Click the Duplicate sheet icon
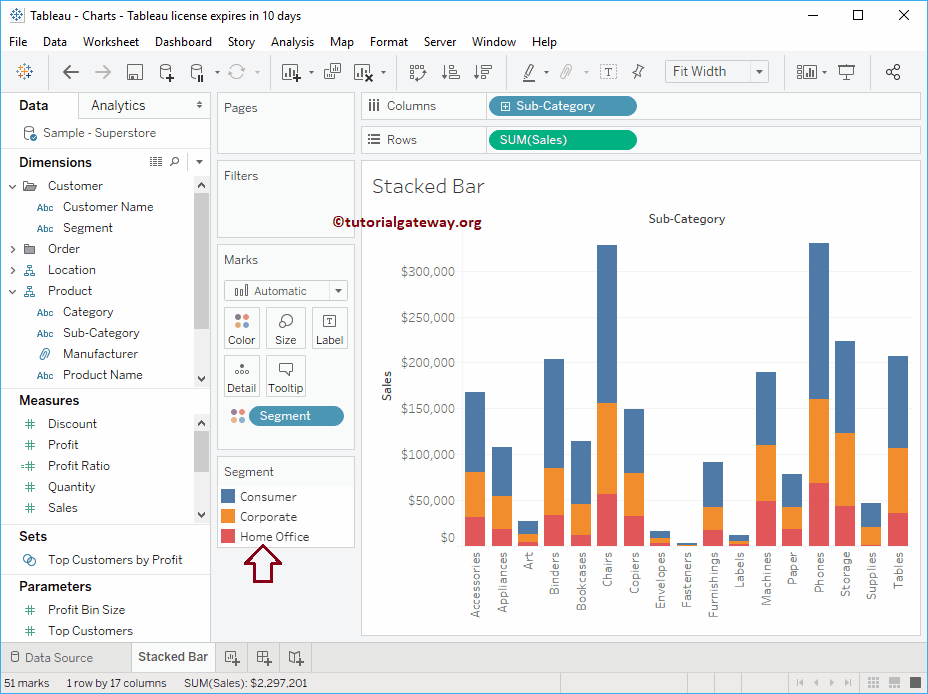 point(333,72)
